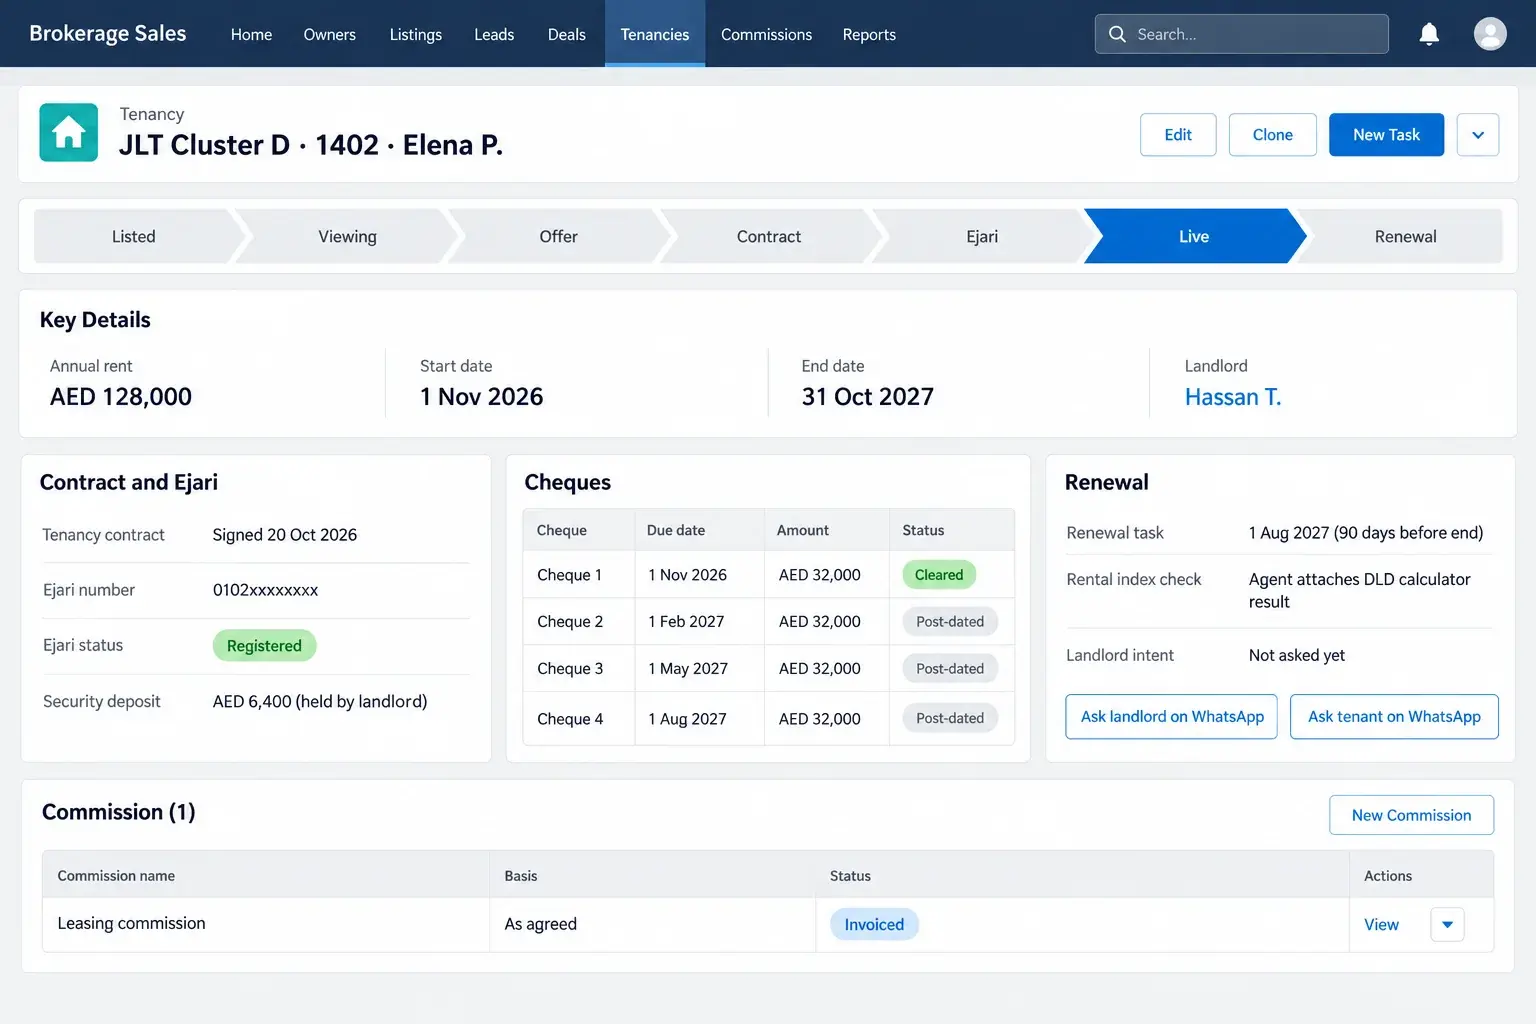The height and width of the screenshot is (1024, 1536).
Task: Select the Viewing stage in the path
Action: (347, 236)
